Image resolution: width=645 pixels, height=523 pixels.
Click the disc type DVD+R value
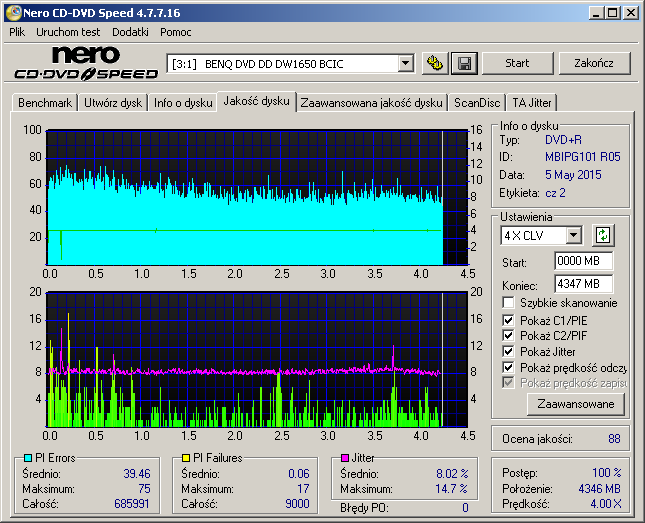click(x=563, y=140)
